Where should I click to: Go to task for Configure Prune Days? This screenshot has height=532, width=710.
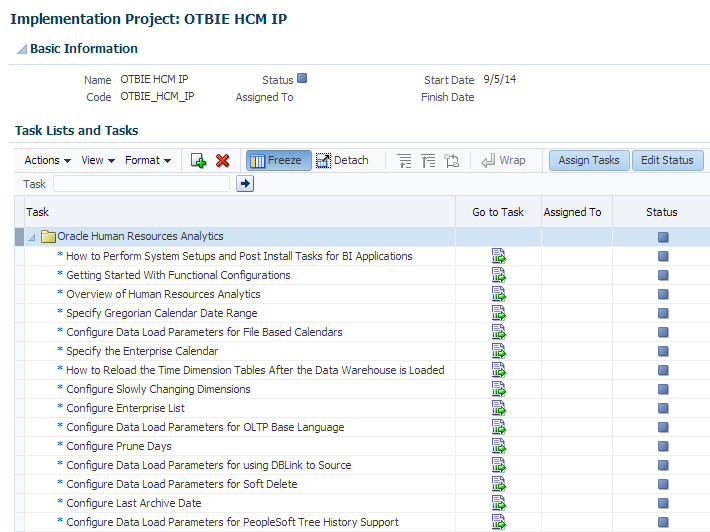click(499, 446)
